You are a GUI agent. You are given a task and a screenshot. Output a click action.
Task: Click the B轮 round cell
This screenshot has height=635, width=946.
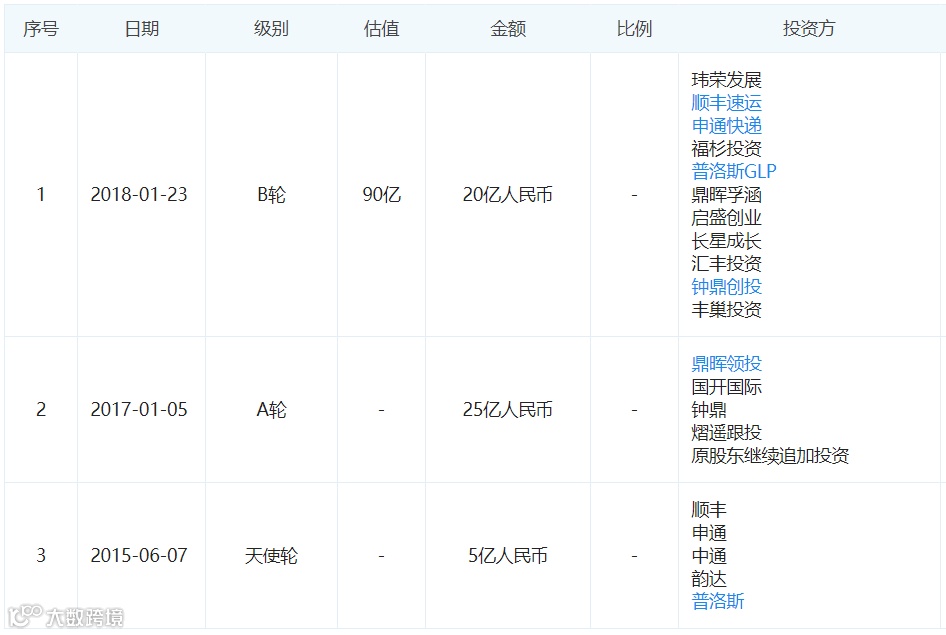pos(271,194)
